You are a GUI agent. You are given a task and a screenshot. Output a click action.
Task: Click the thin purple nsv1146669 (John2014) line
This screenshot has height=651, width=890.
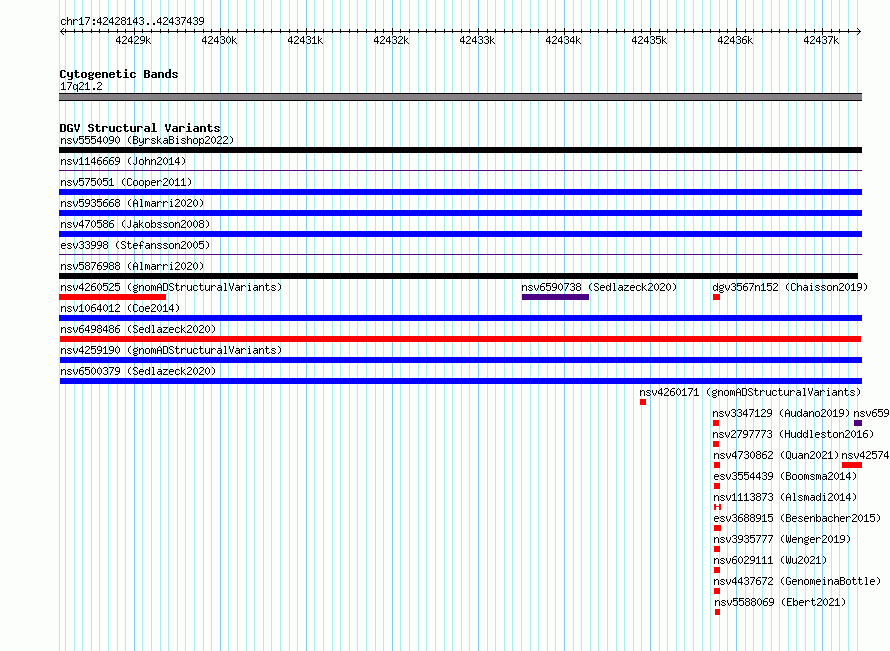[460, 170]
